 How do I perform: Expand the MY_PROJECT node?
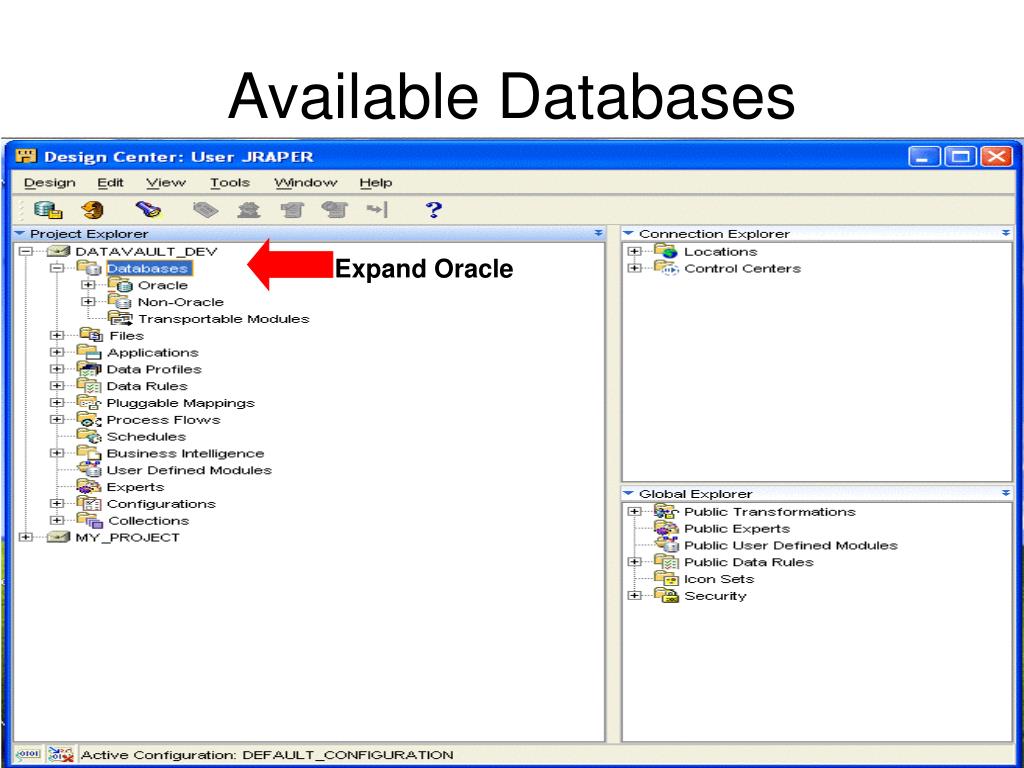click(x=25, y=537)
